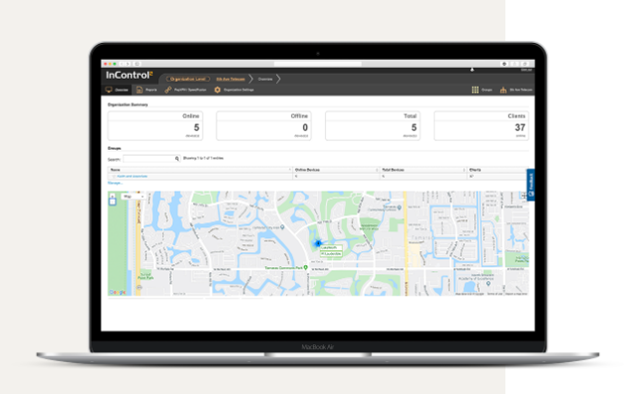
Task: Click the organization name breadcrumb link
Action: tap(230, 79)
